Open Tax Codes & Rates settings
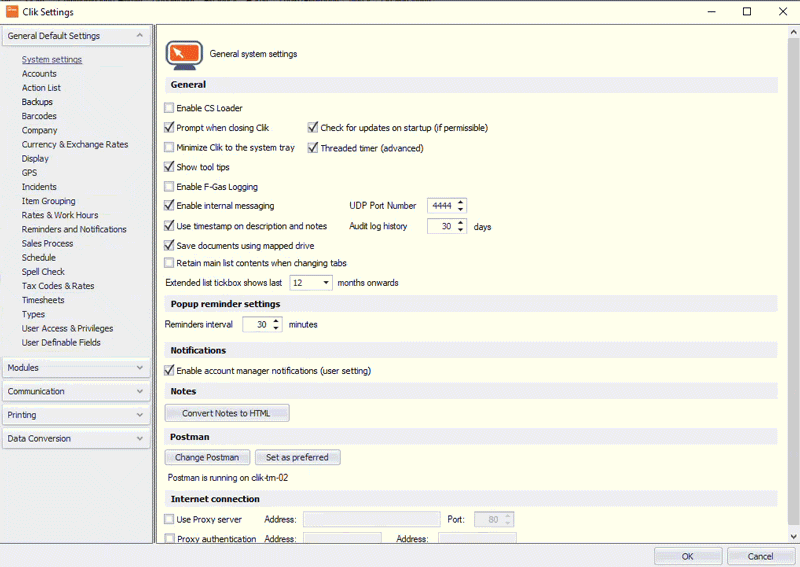 [x=58, y=286]
